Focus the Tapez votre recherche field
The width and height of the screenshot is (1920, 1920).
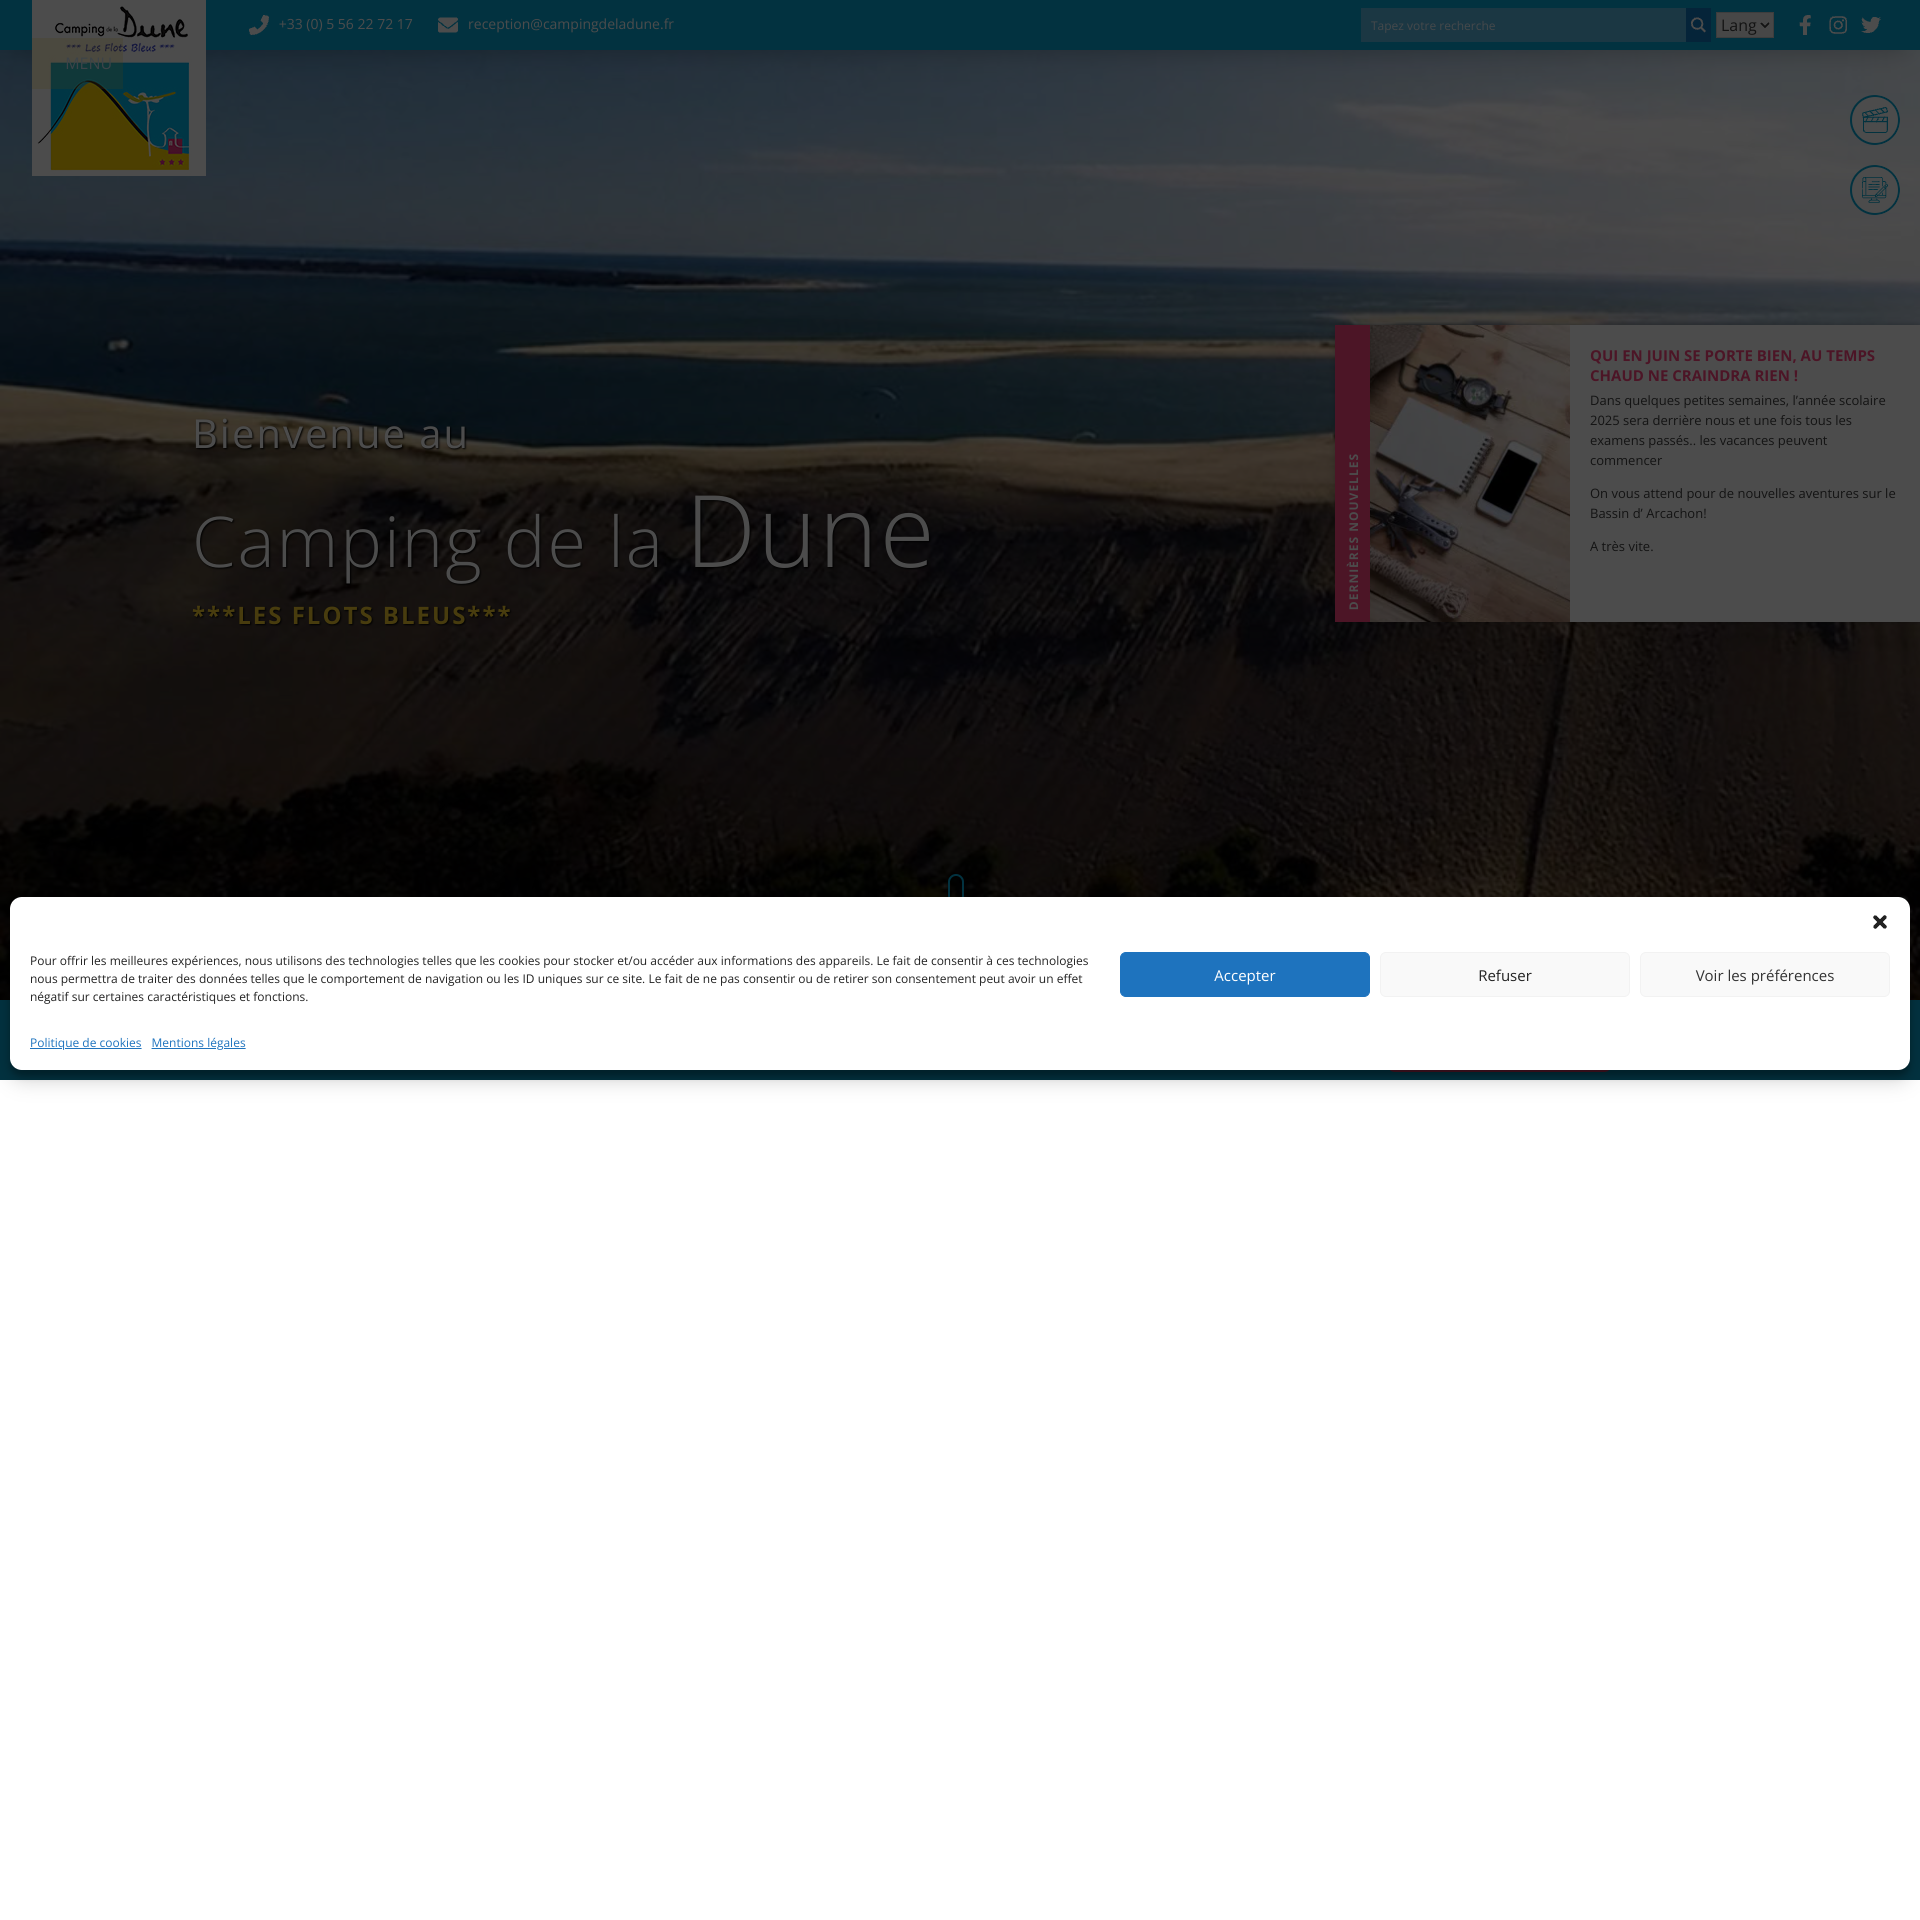(x=1523, y=25)
